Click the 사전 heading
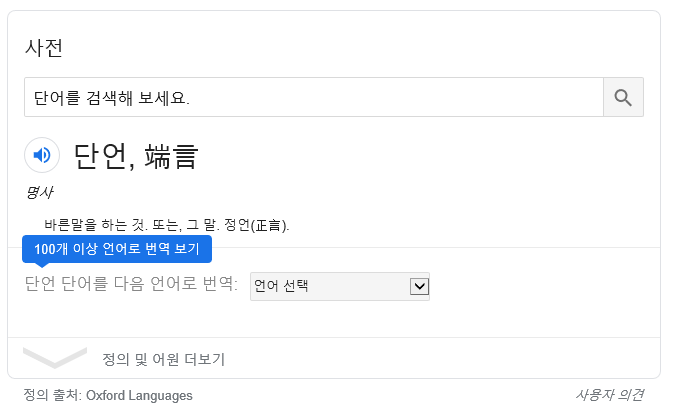Image resolution: width=681 pixels, height=420 pixels. pyautogui.click(x=44, y=47)
